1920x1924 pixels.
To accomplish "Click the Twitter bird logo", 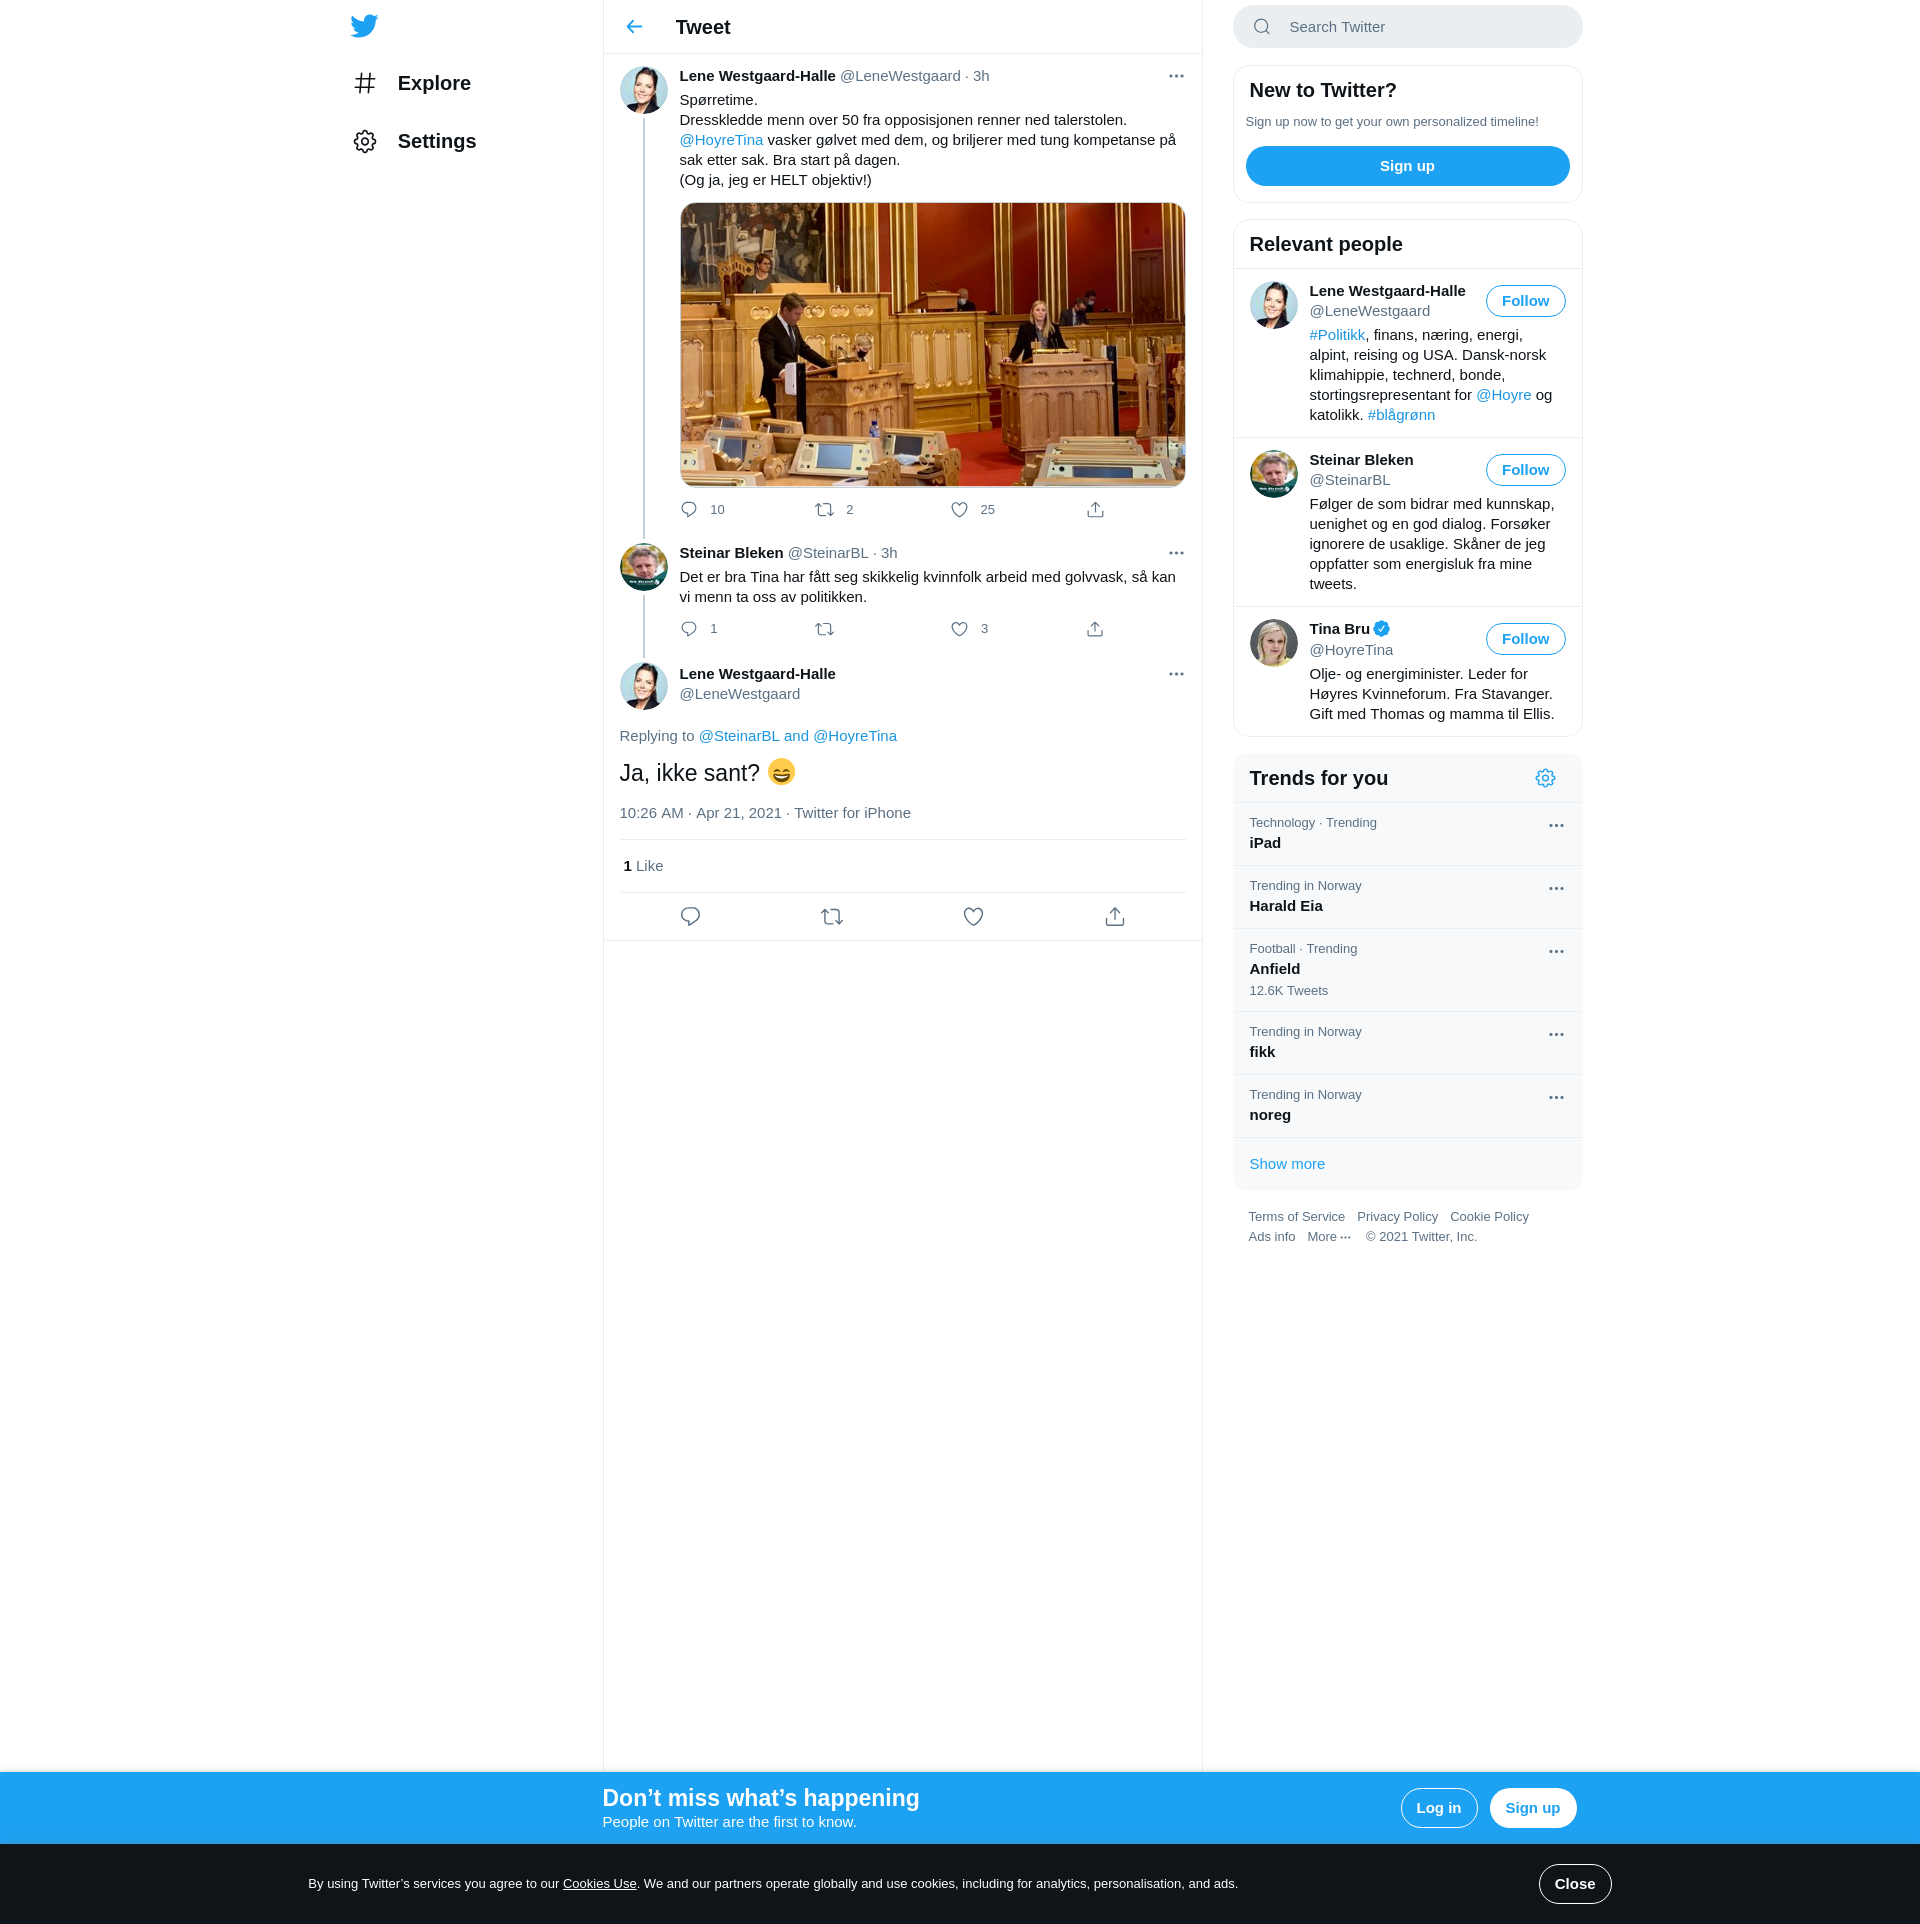I will (x=364, y=26).
